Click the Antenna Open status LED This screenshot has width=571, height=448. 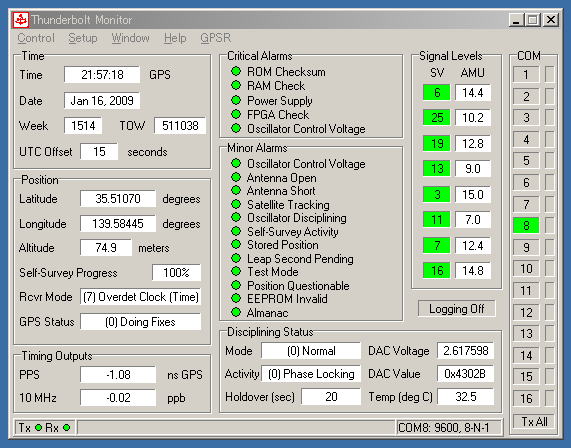(236, 177)
